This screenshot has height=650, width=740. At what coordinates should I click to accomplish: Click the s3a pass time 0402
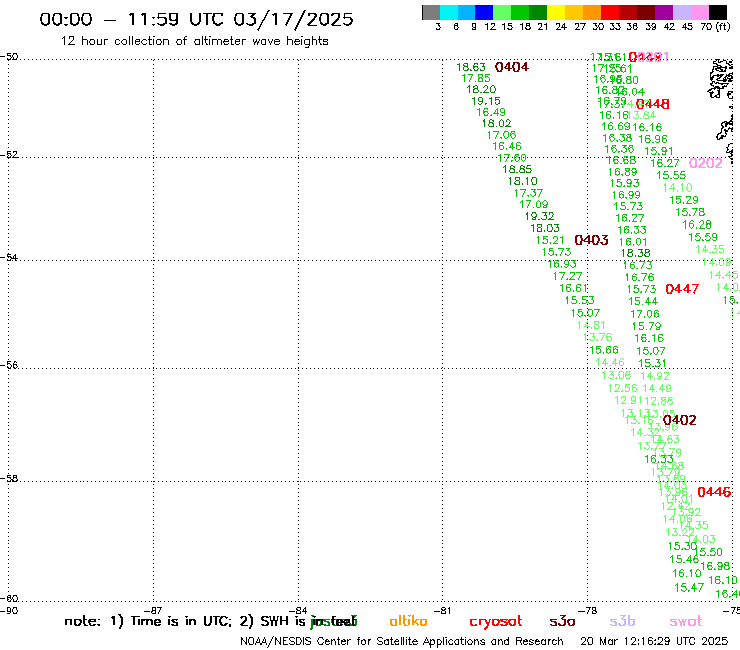[x=679, y=420]
